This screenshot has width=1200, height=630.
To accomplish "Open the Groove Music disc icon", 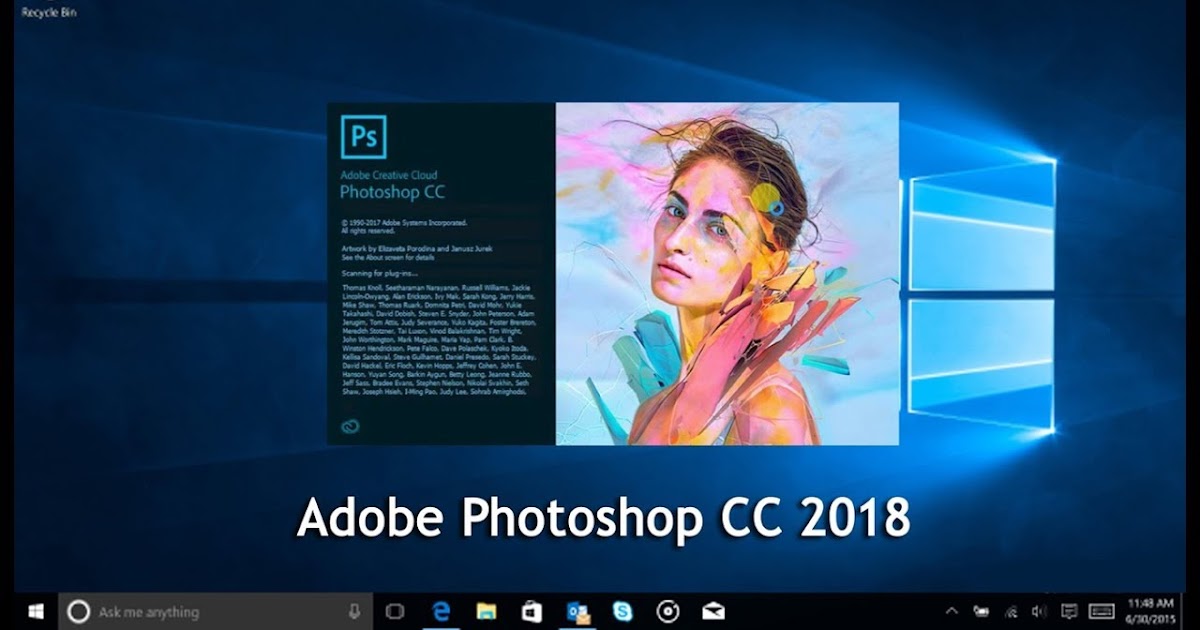I will click(x=668, y=611).
